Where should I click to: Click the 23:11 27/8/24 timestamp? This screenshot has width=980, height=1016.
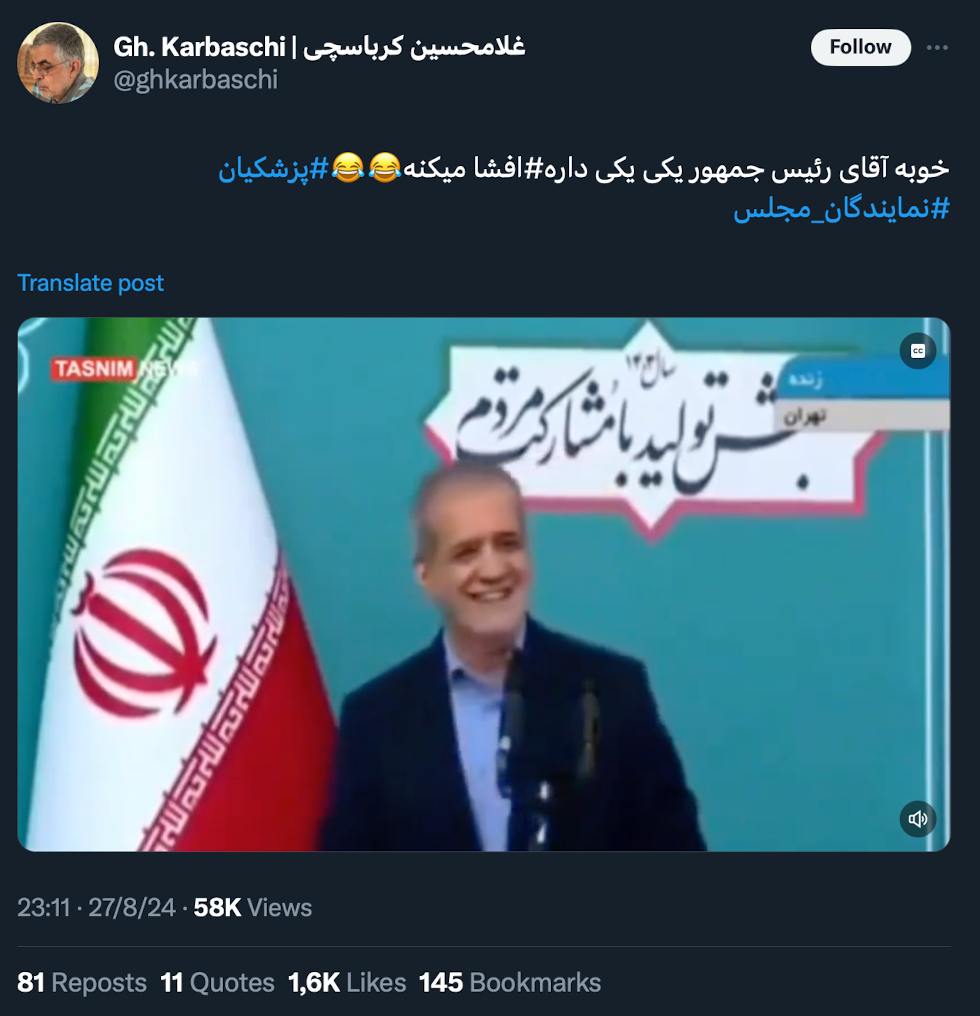point(96,907)
